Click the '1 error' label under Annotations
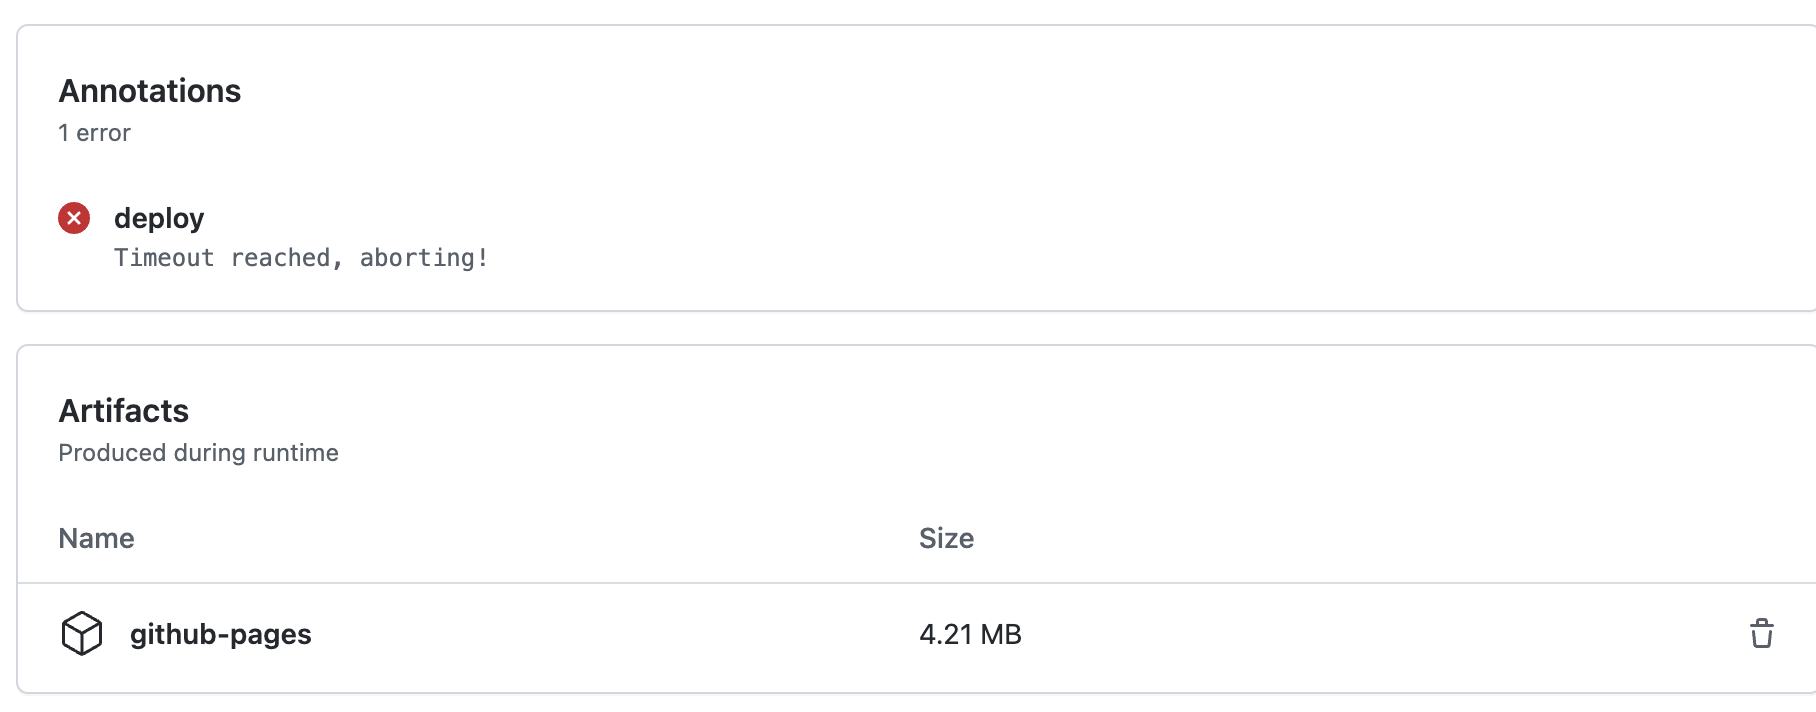Viewport: 1816px width, 712px height. [x=95, y=132]
